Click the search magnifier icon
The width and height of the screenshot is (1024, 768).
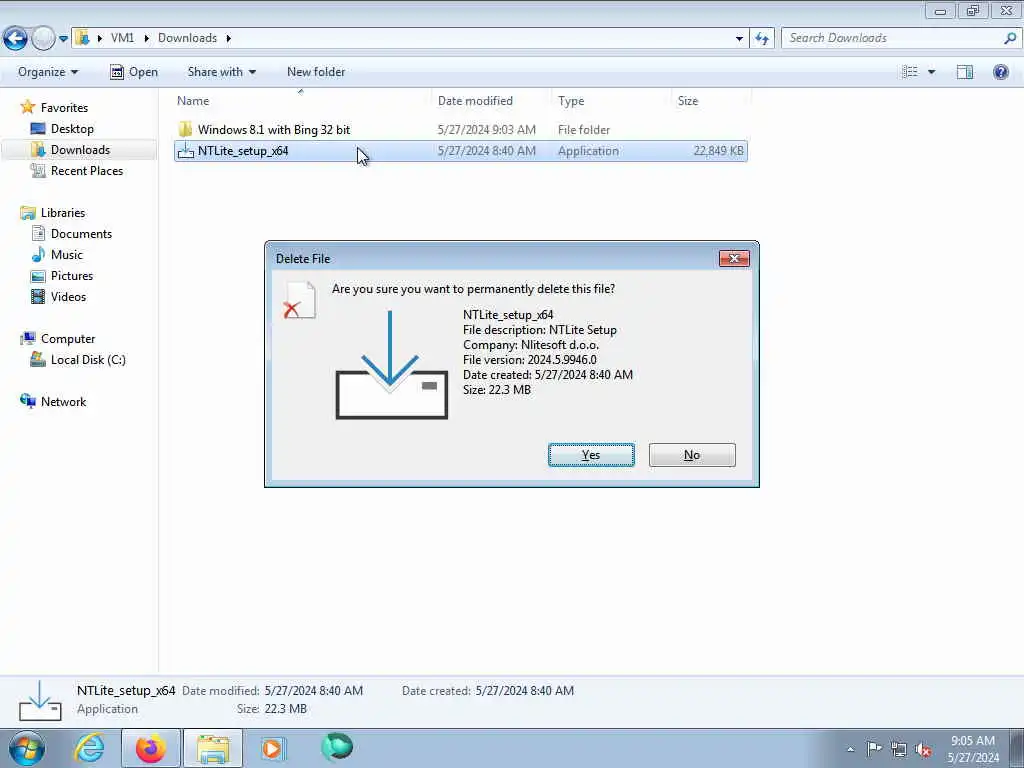[x=1010, y=38]
